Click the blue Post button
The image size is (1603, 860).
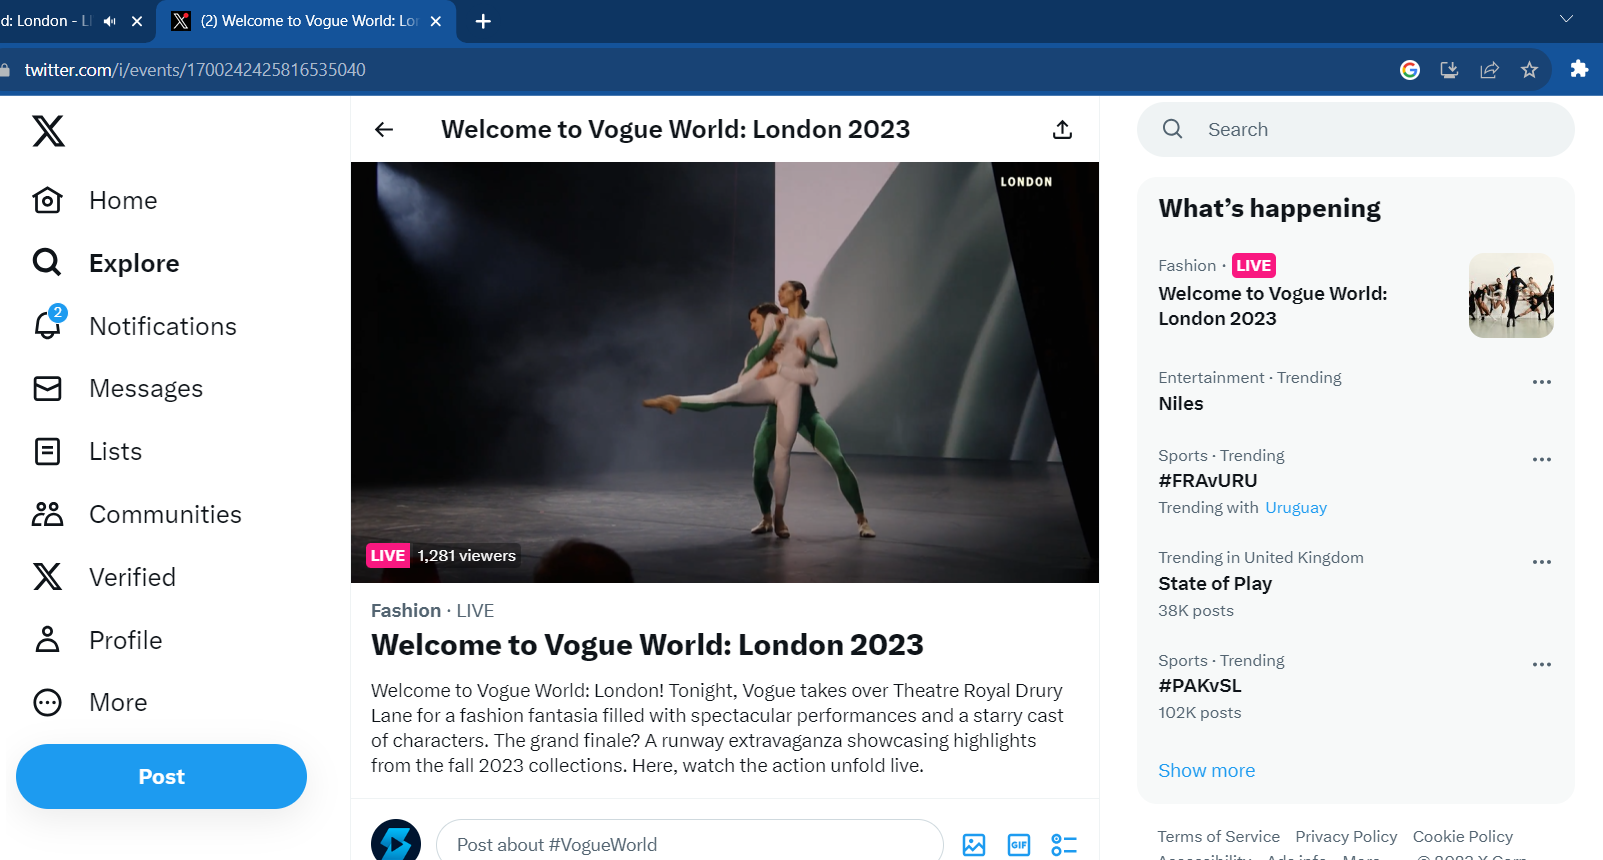click(x=161, y=776)
